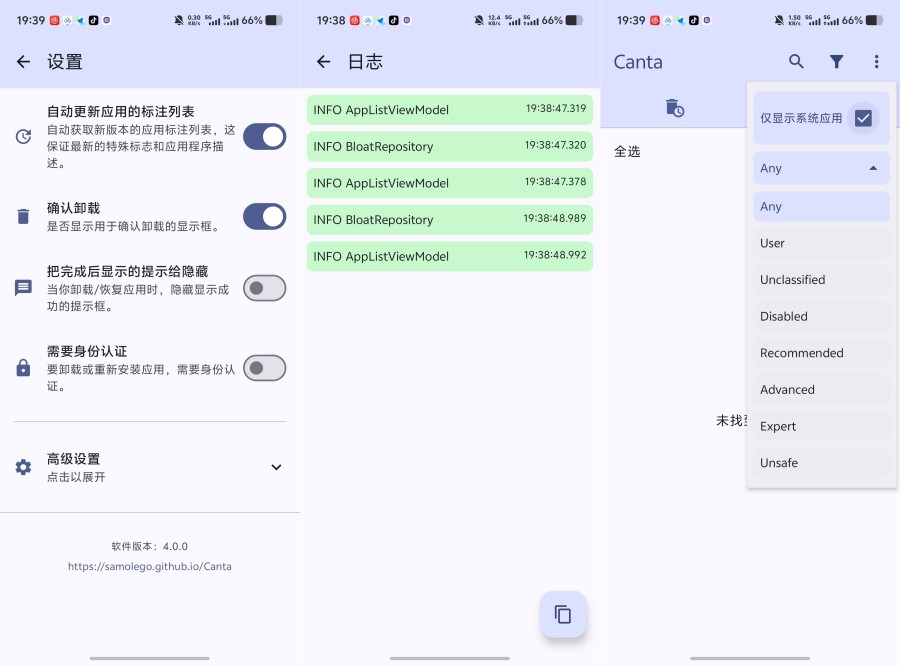
Task: Open the samolego.github.io/Canta link
Action: (150, 566)
